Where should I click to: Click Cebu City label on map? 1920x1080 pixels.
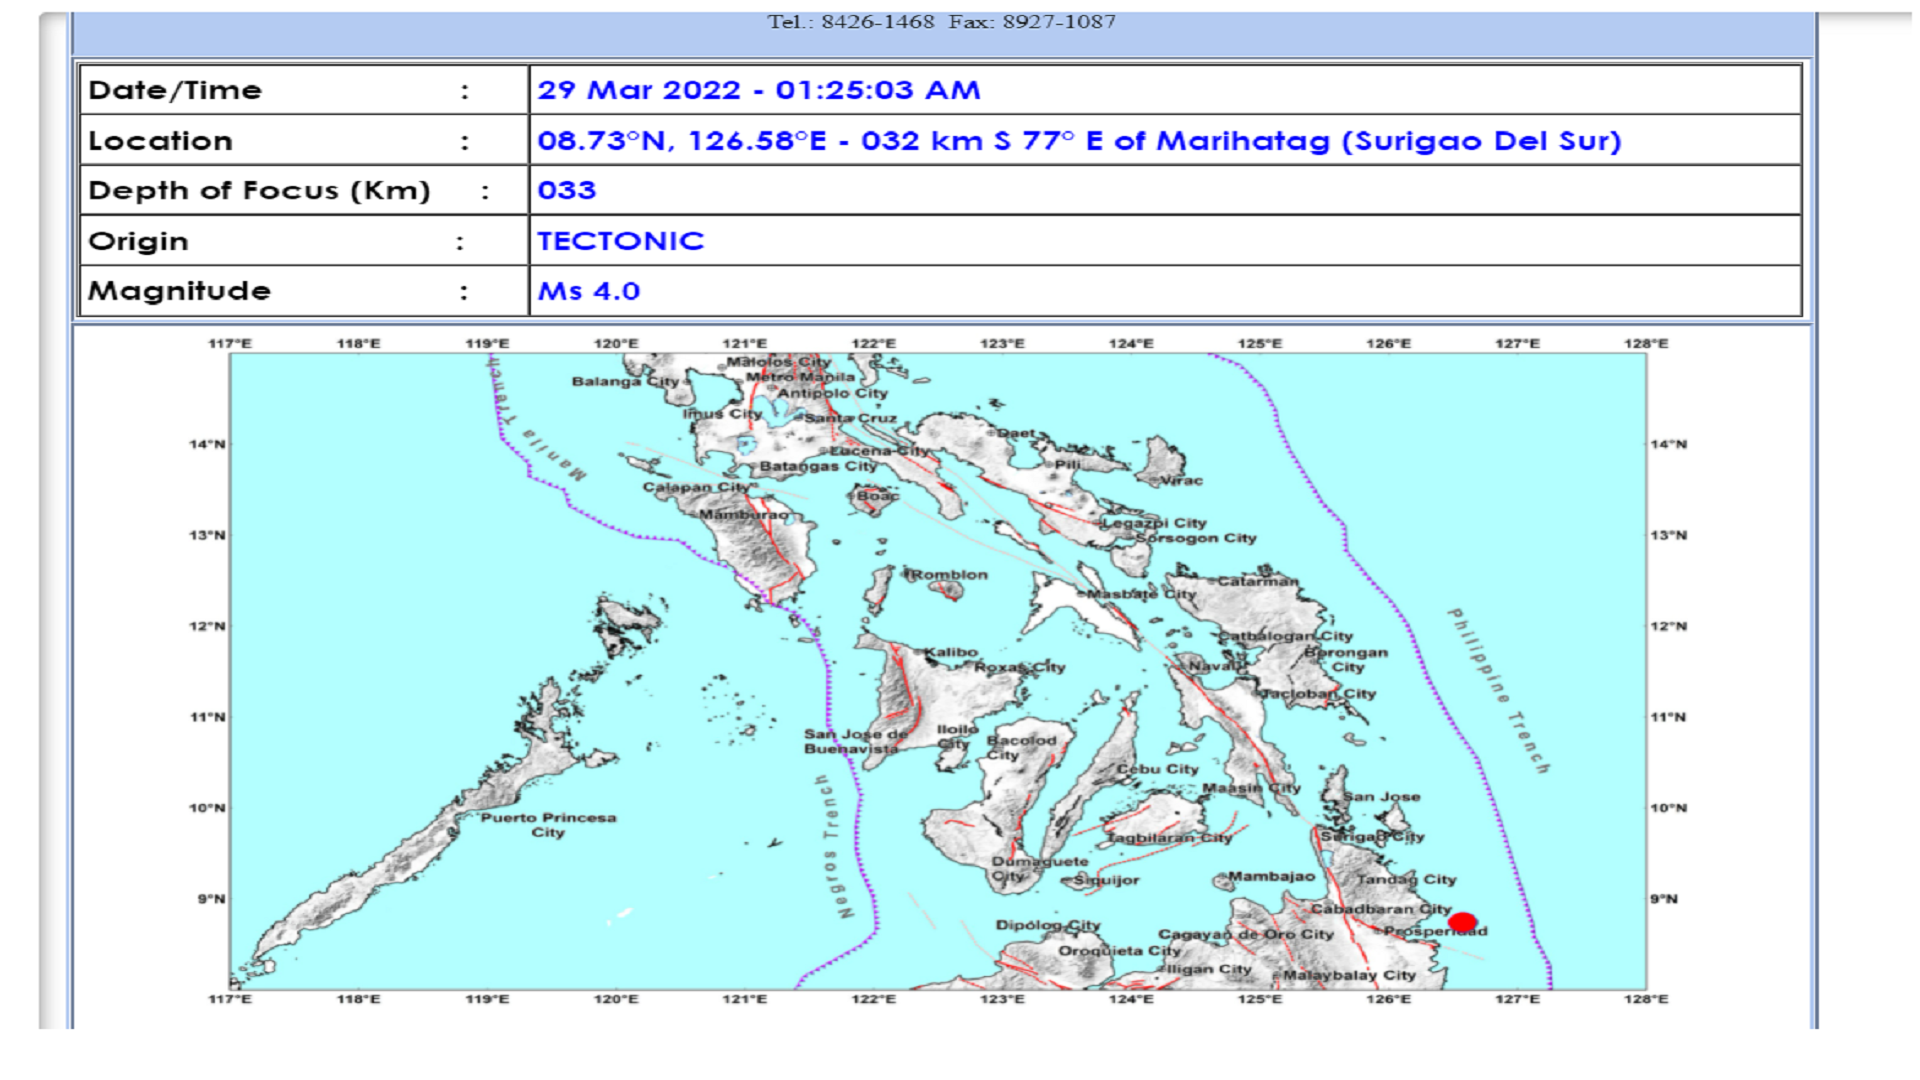[1157, 769]
